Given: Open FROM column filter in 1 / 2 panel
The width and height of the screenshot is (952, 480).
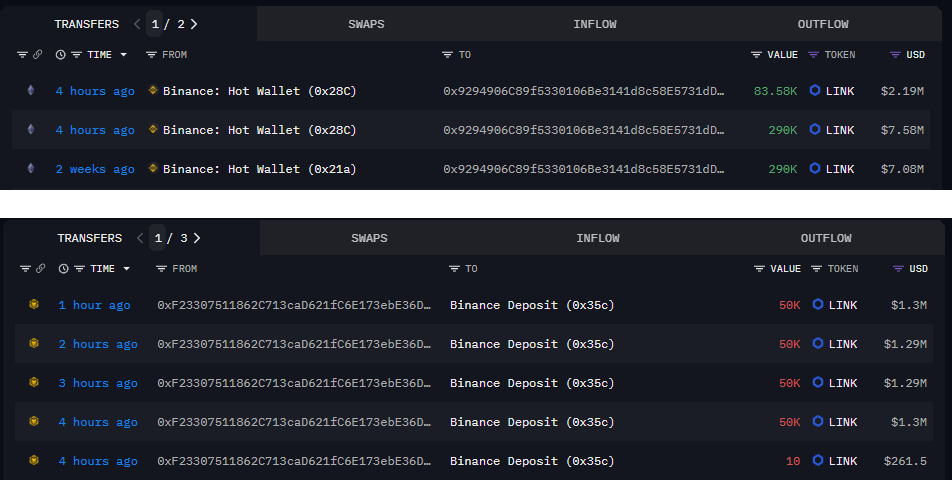Looking at the screenshot, I should 151,55.
